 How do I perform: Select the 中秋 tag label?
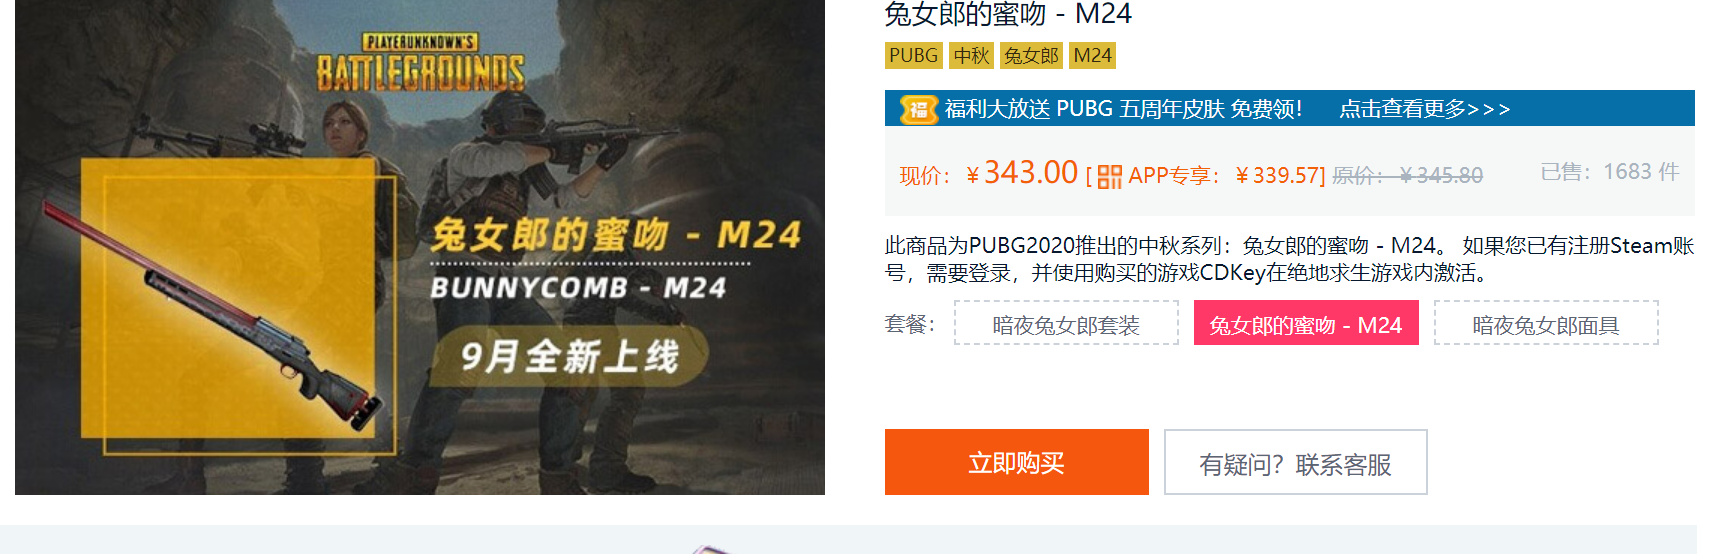971,56
